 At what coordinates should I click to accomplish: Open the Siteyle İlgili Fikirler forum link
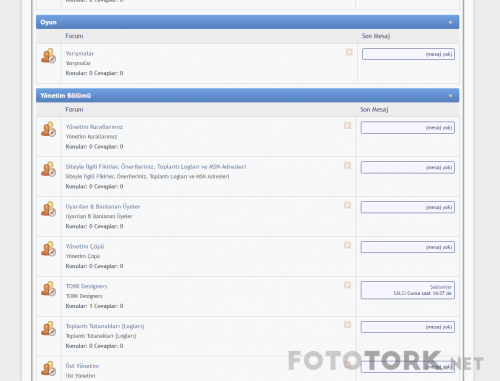click(156, 166)
